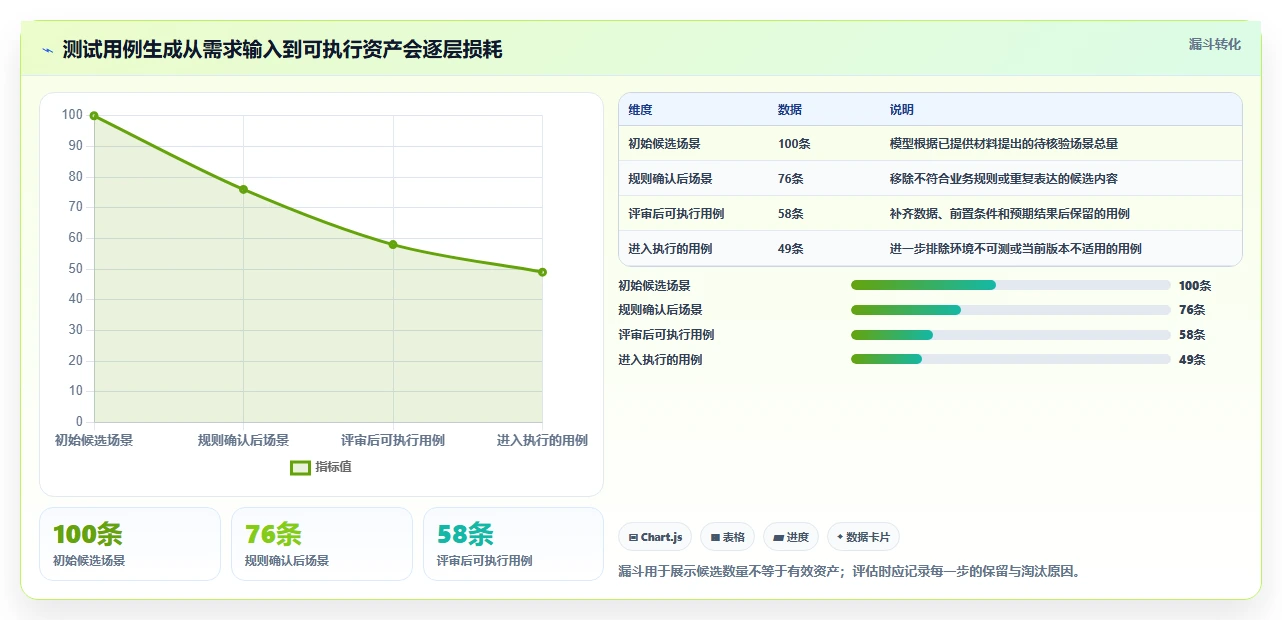Open the 76条 规则确认后场景 data card
Viewport: 1282px width, 620px height.
click(322, 544)
